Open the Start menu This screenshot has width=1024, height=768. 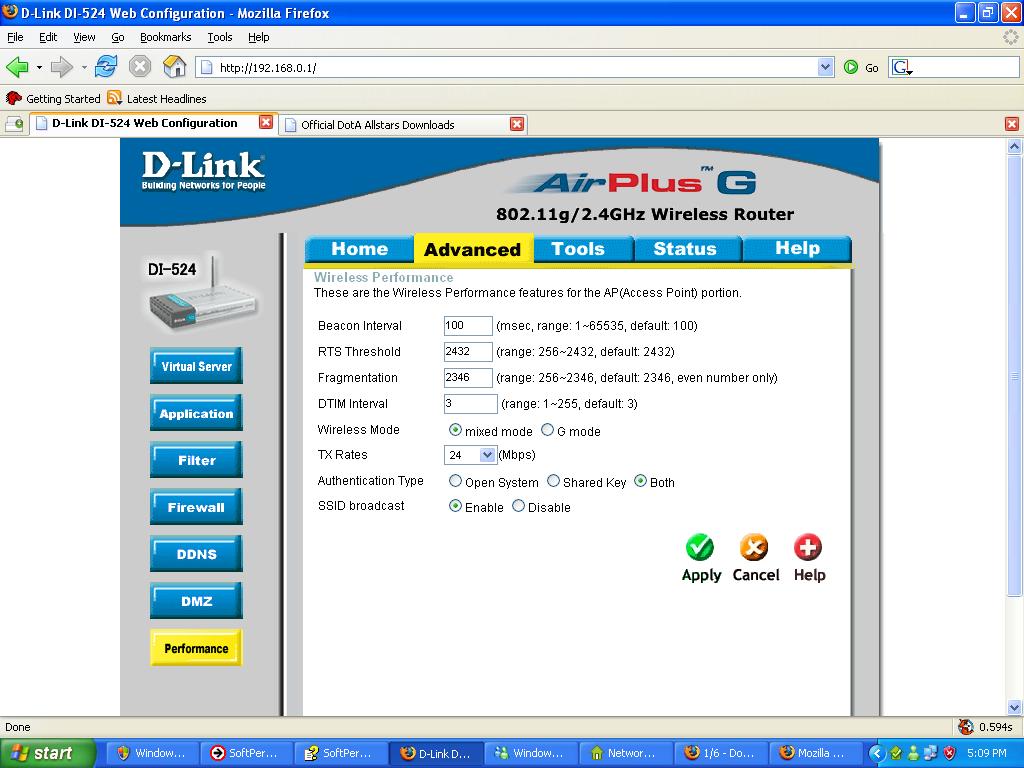48,753
